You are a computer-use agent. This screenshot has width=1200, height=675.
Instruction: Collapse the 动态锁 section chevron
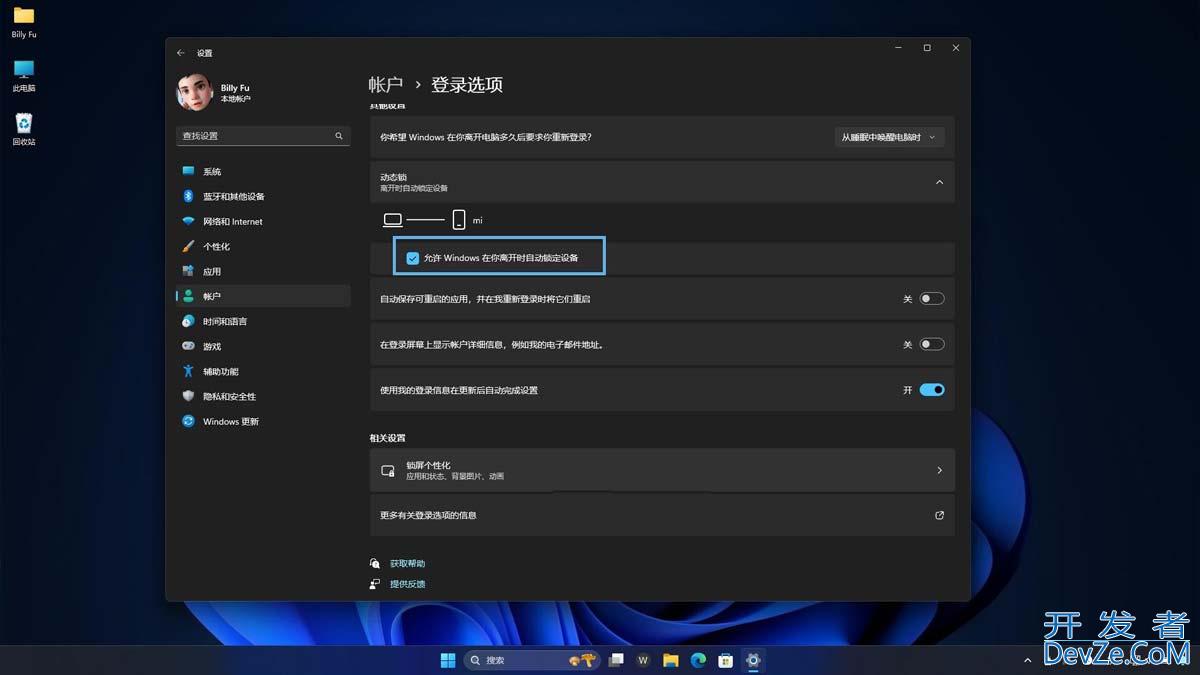[x=939, y=182]
